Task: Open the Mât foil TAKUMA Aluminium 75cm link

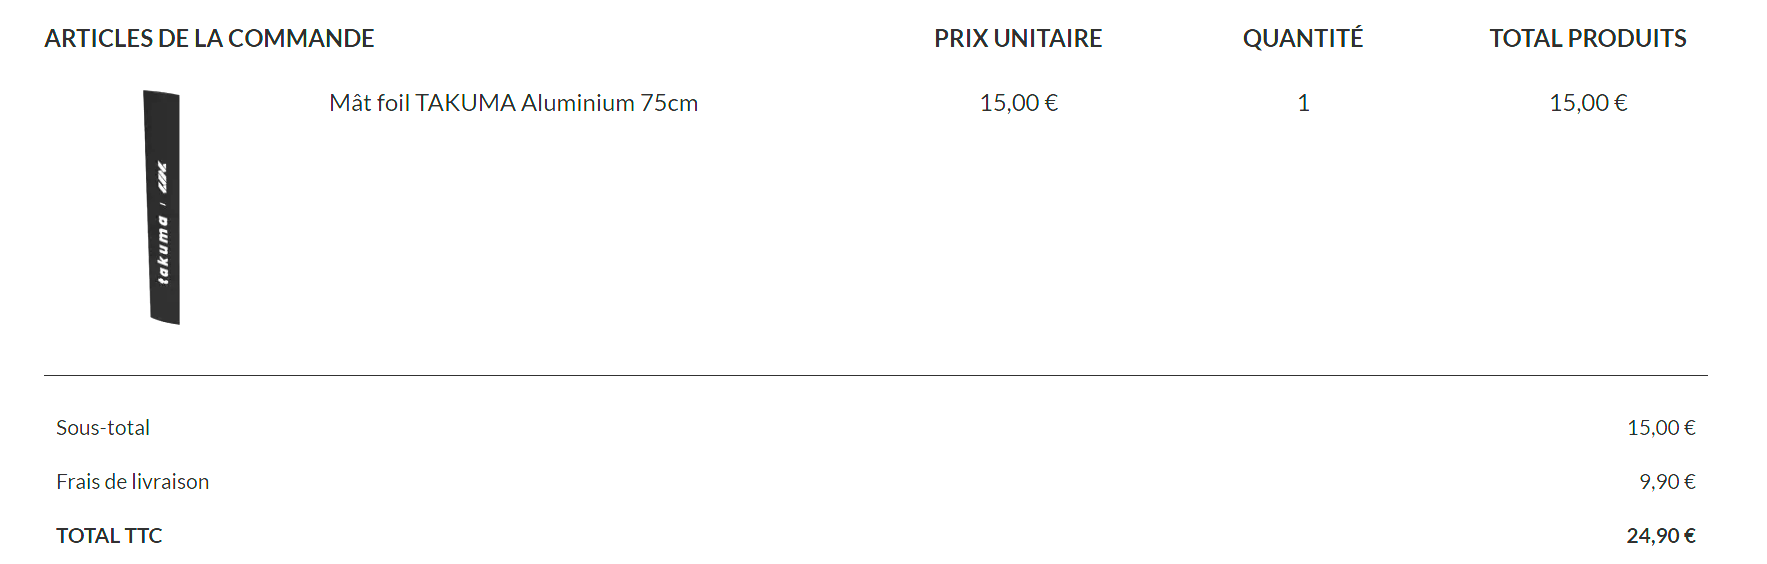Action: (x=513, y=103)
